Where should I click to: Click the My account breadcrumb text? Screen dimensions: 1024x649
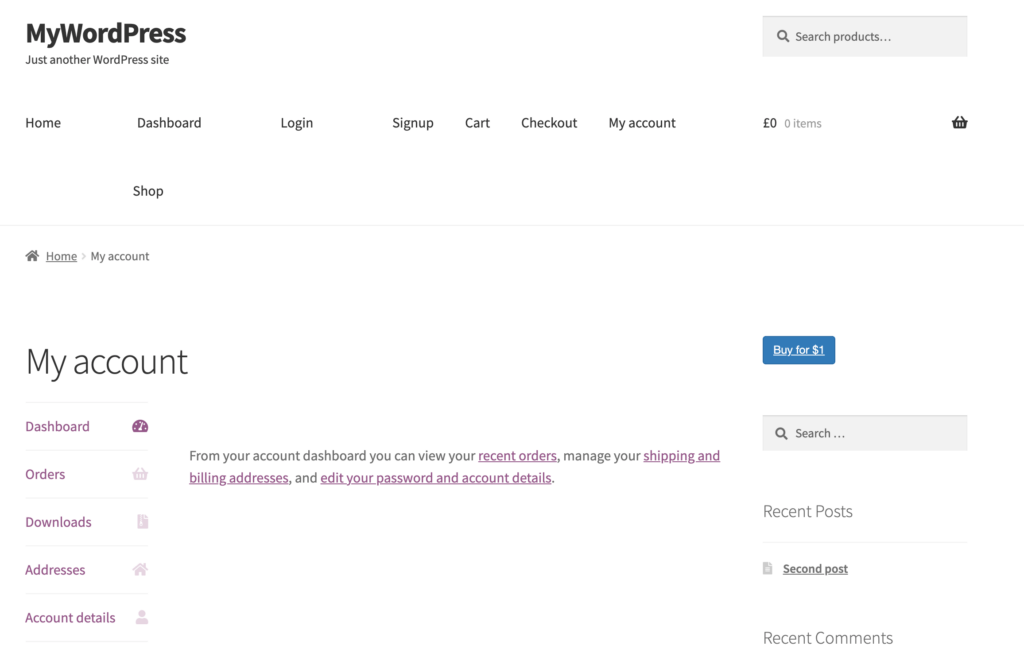click(120, 256)
